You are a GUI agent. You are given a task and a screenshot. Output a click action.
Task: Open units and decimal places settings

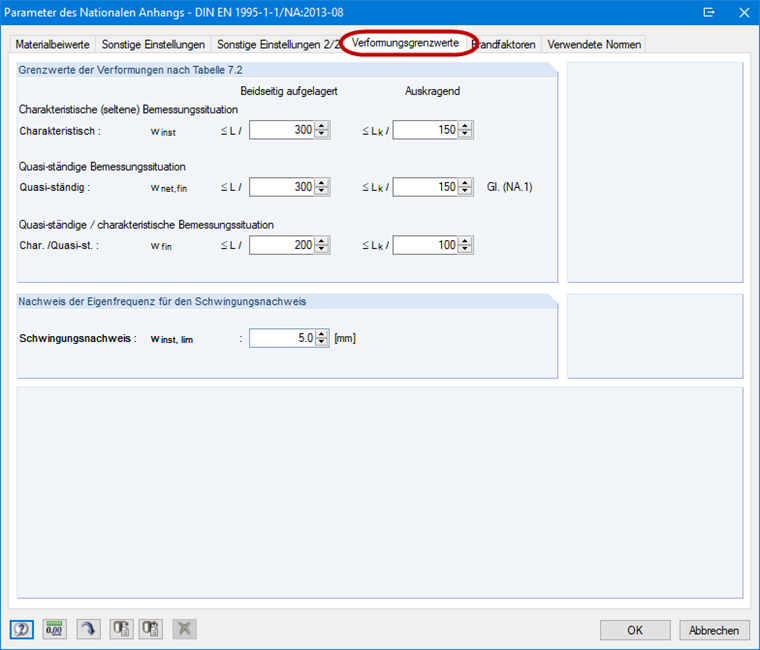point(54,630)
